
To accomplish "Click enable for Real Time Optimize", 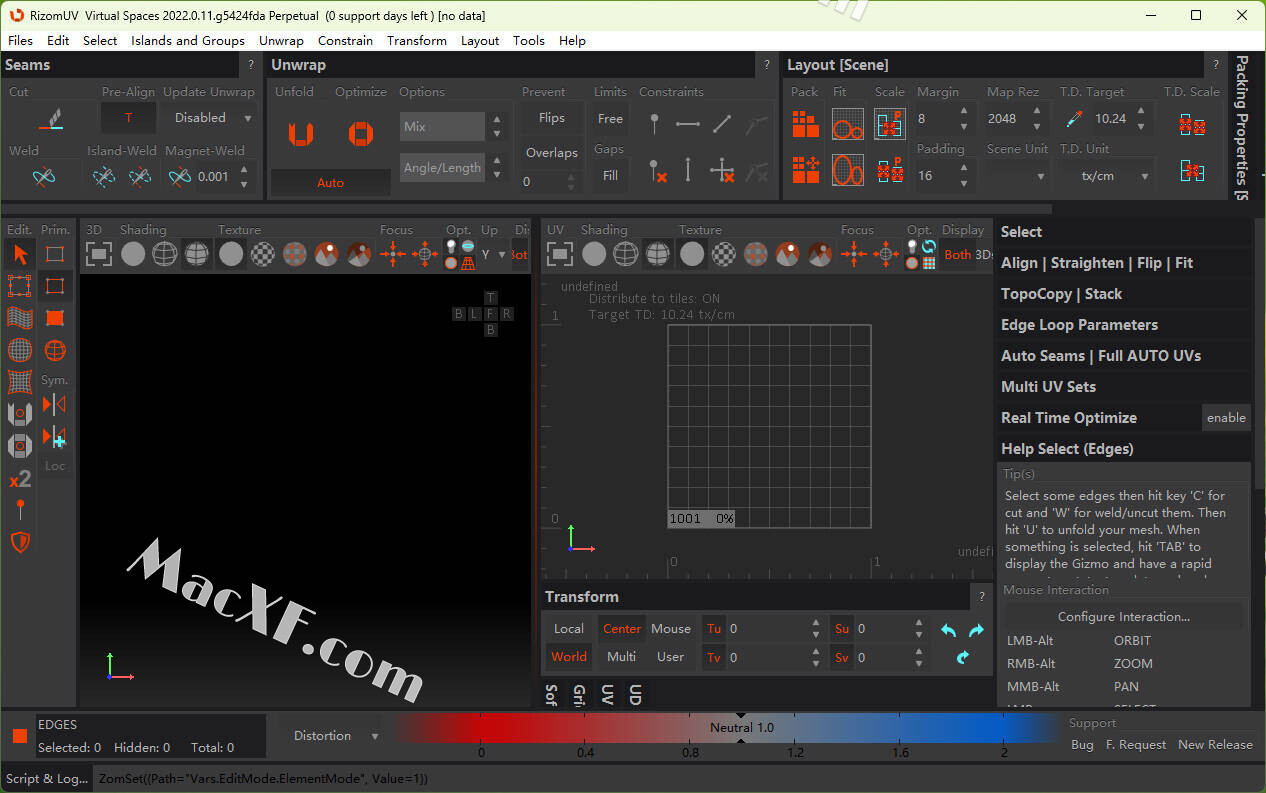I will pyautogui.click(x=1226, y=418).
